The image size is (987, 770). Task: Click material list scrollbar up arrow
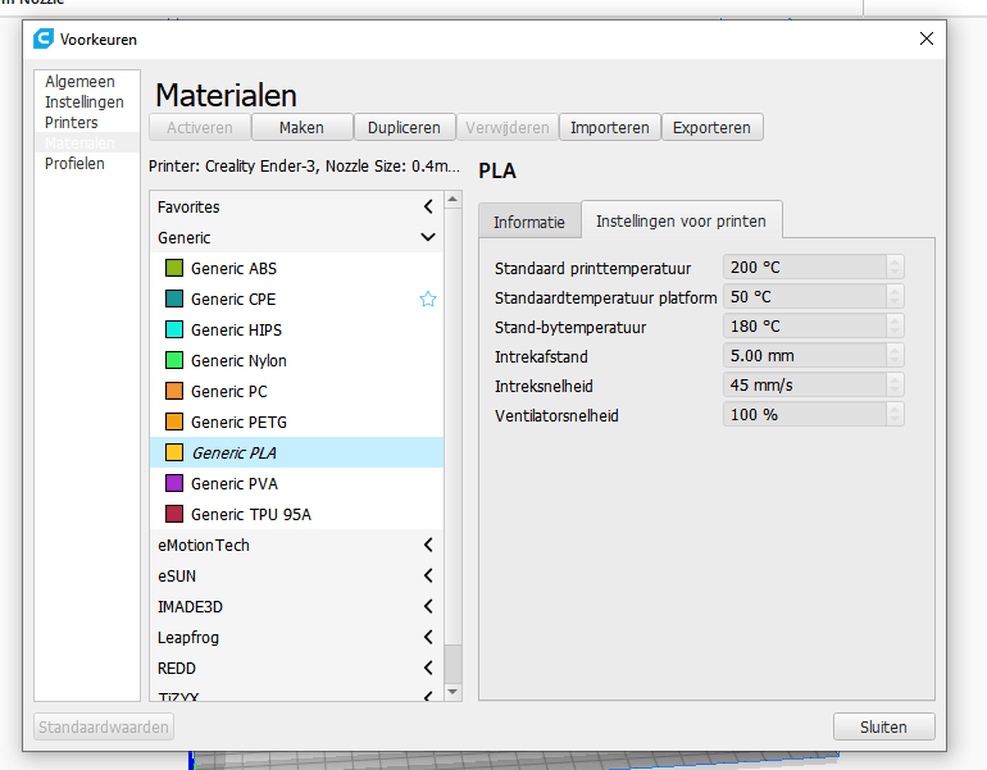coord(453,200)
